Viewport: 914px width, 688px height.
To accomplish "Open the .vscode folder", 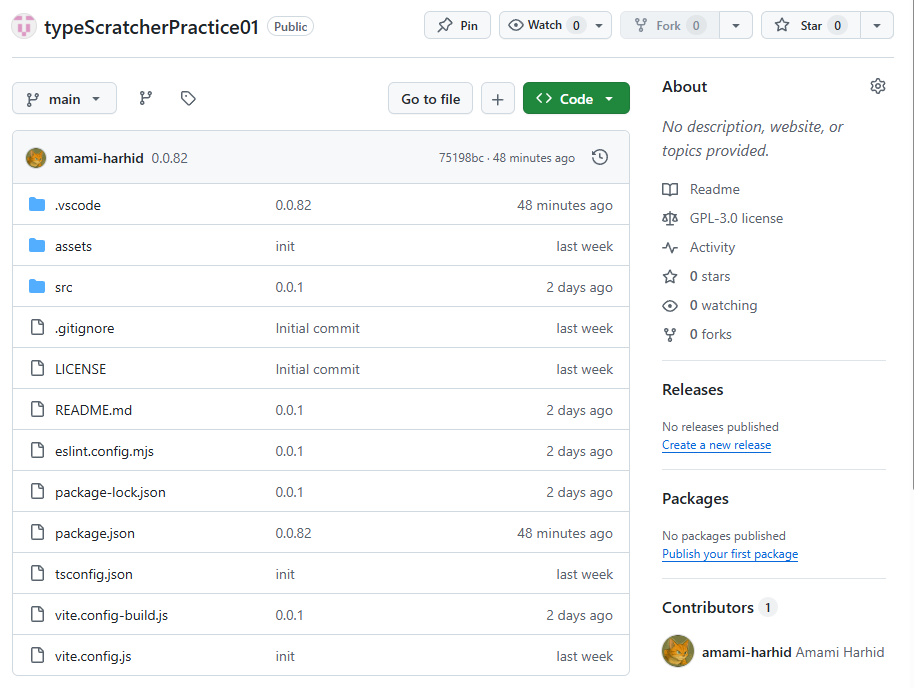I will coord(78,205).
